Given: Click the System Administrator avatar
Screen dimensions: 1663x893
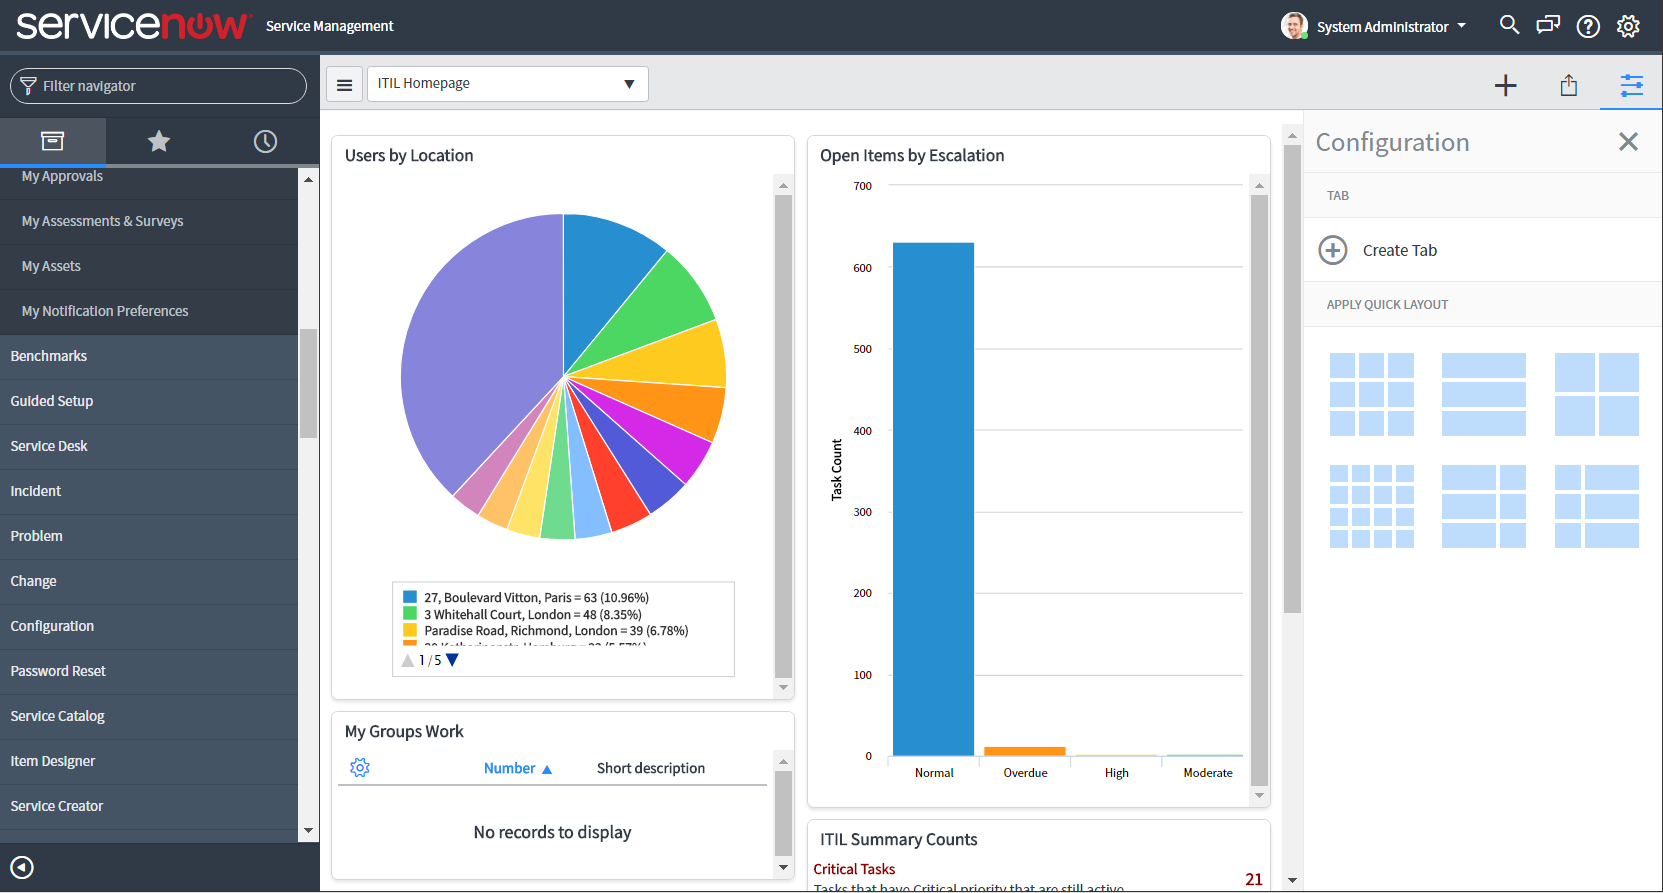Looking at the screenshot, I should [x=1294, y=26].
